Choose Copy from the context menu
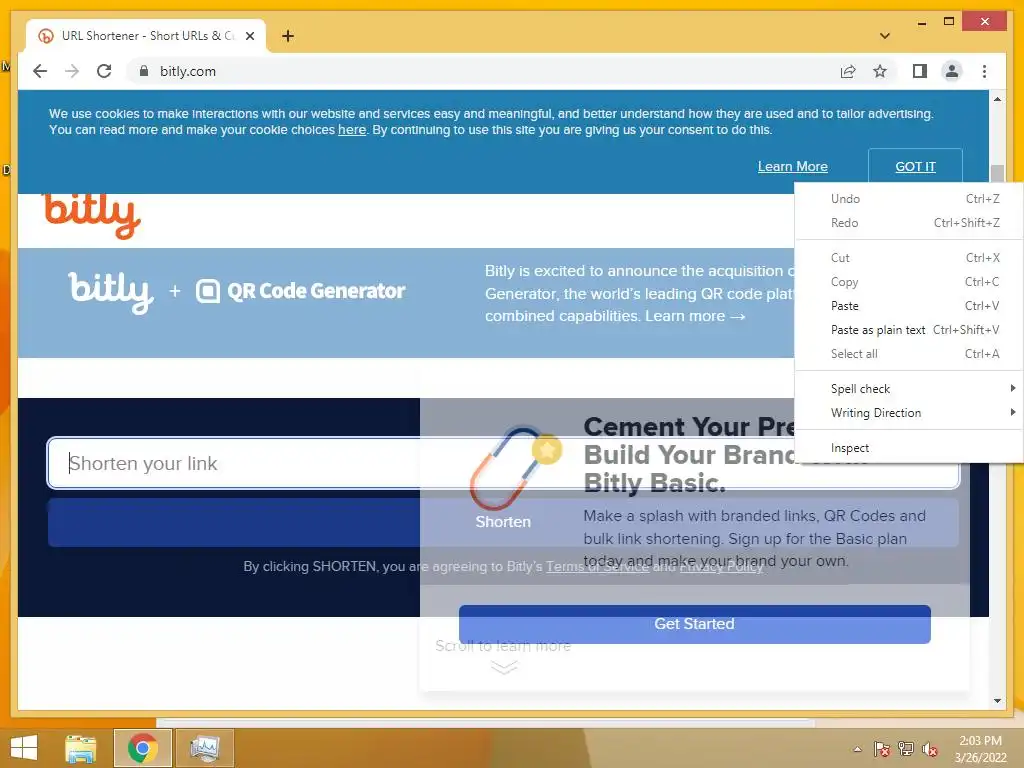Viewport: 1024px width, 768px height. pos(908,282)
